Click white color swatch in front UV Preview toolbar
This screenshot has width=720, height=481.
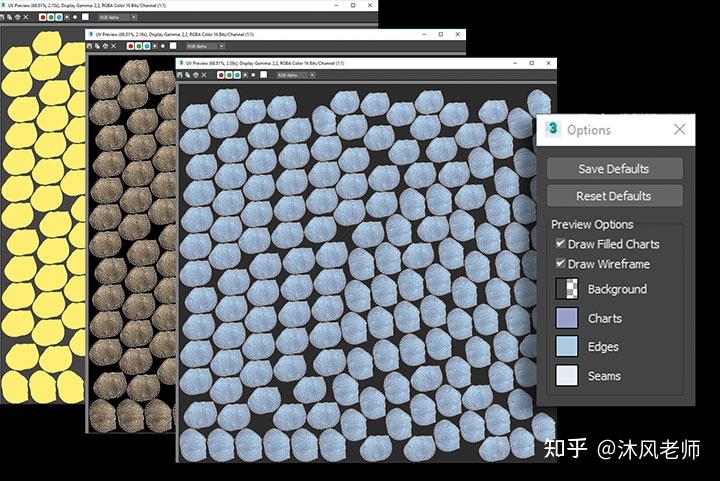[264, 74]
